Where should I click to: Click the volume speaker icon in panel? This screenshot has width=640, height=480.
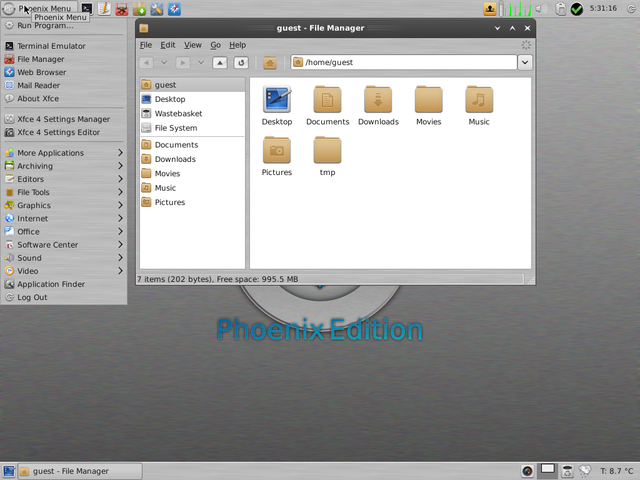point(541,9)
